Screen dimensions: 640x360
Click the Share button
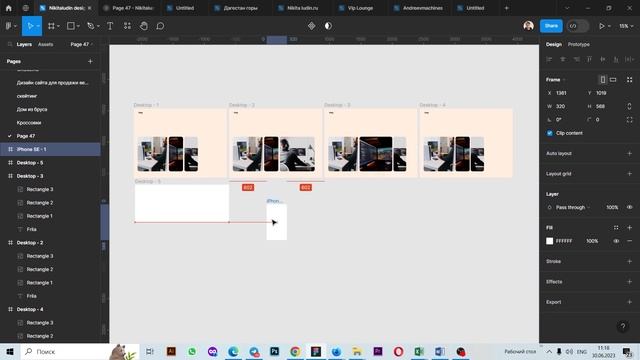(551, 26)
